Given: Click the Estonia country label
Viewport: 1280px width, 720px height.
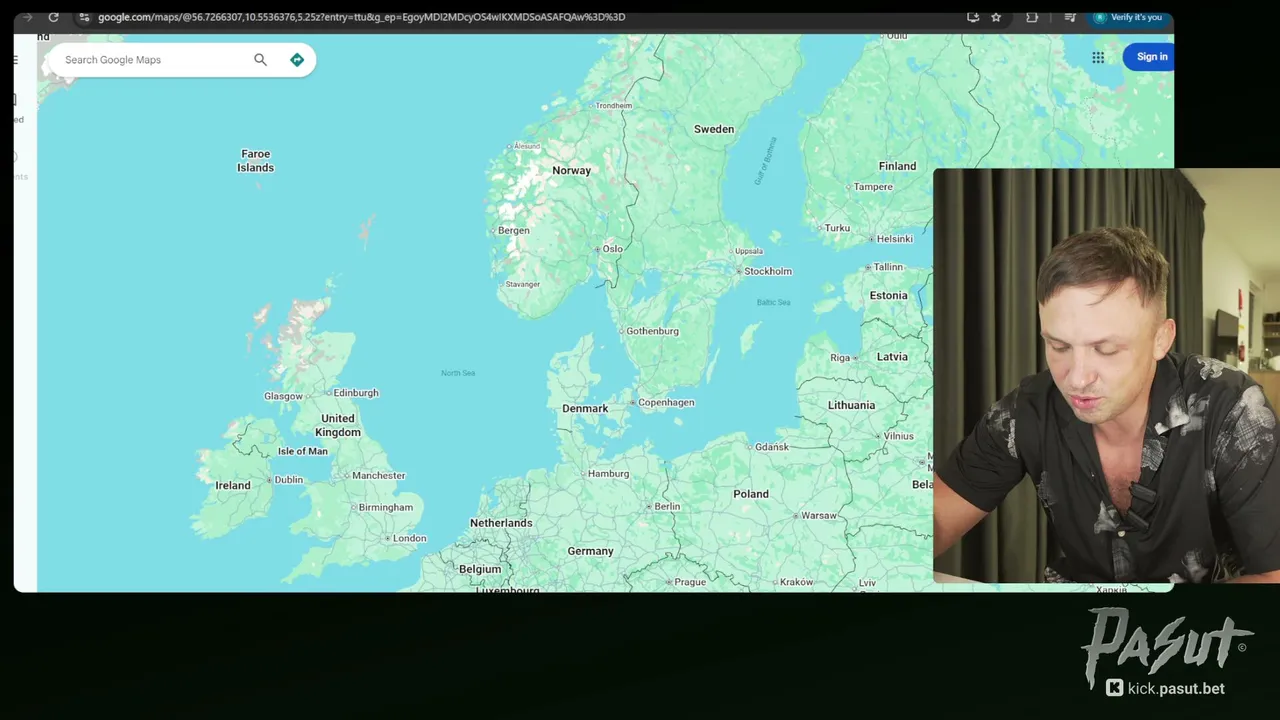Looking at the screenshot, I should point(888,296).
